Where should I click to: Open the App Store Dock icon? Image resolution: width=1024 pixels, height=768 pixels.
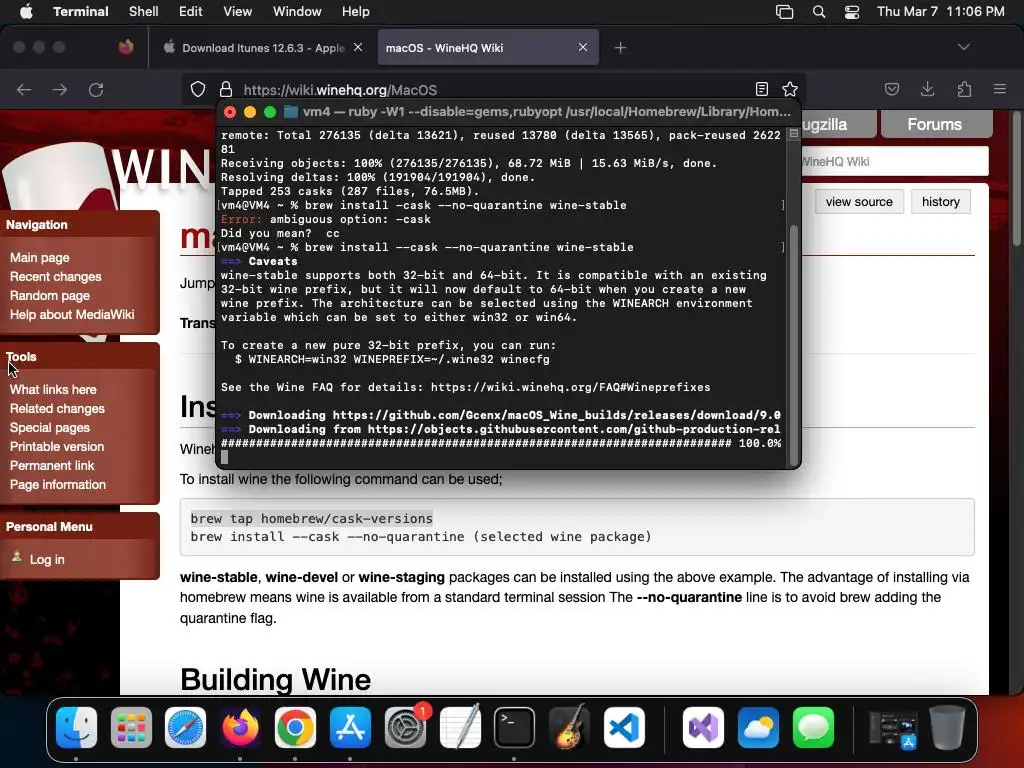[x=350, y=728]
